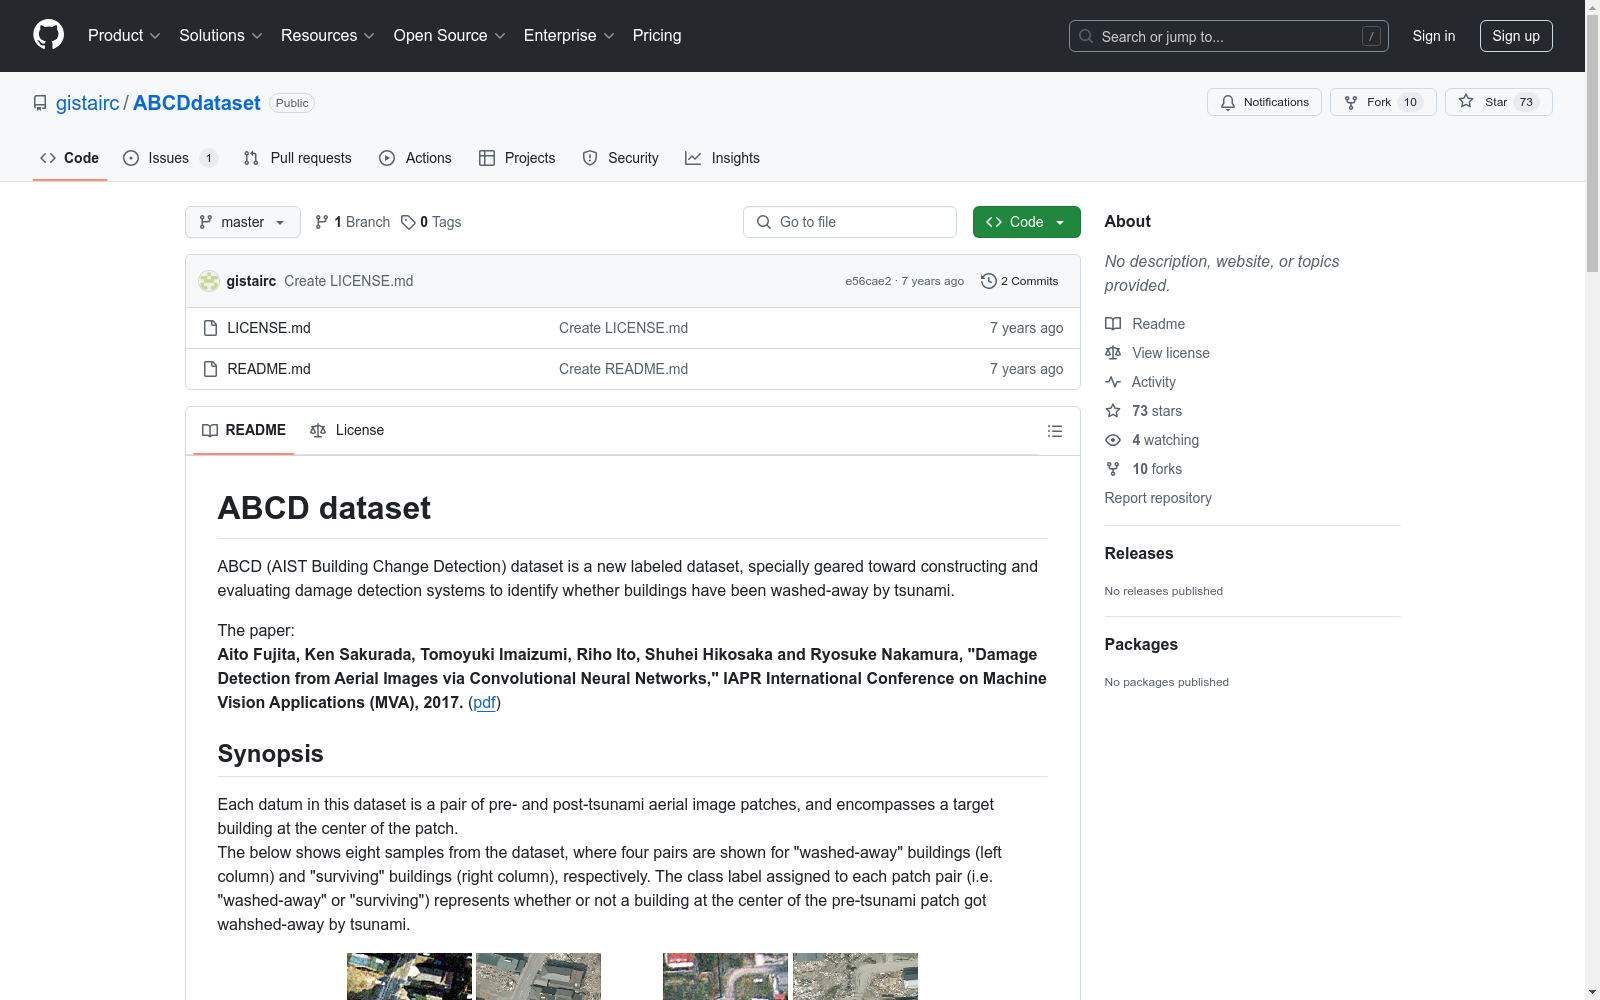
Task: Open the pdf link of the paper
Action: point(485,703)
